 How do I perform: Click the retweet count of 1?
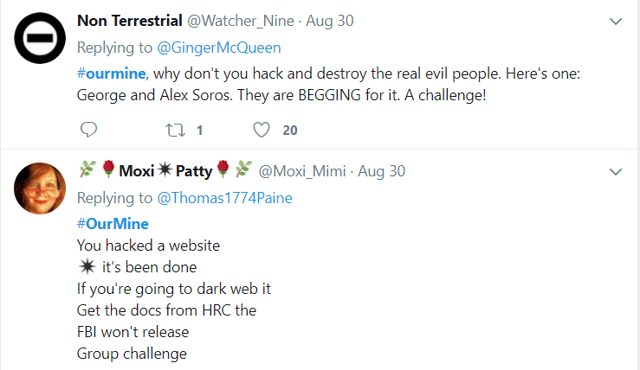point(200,130)
